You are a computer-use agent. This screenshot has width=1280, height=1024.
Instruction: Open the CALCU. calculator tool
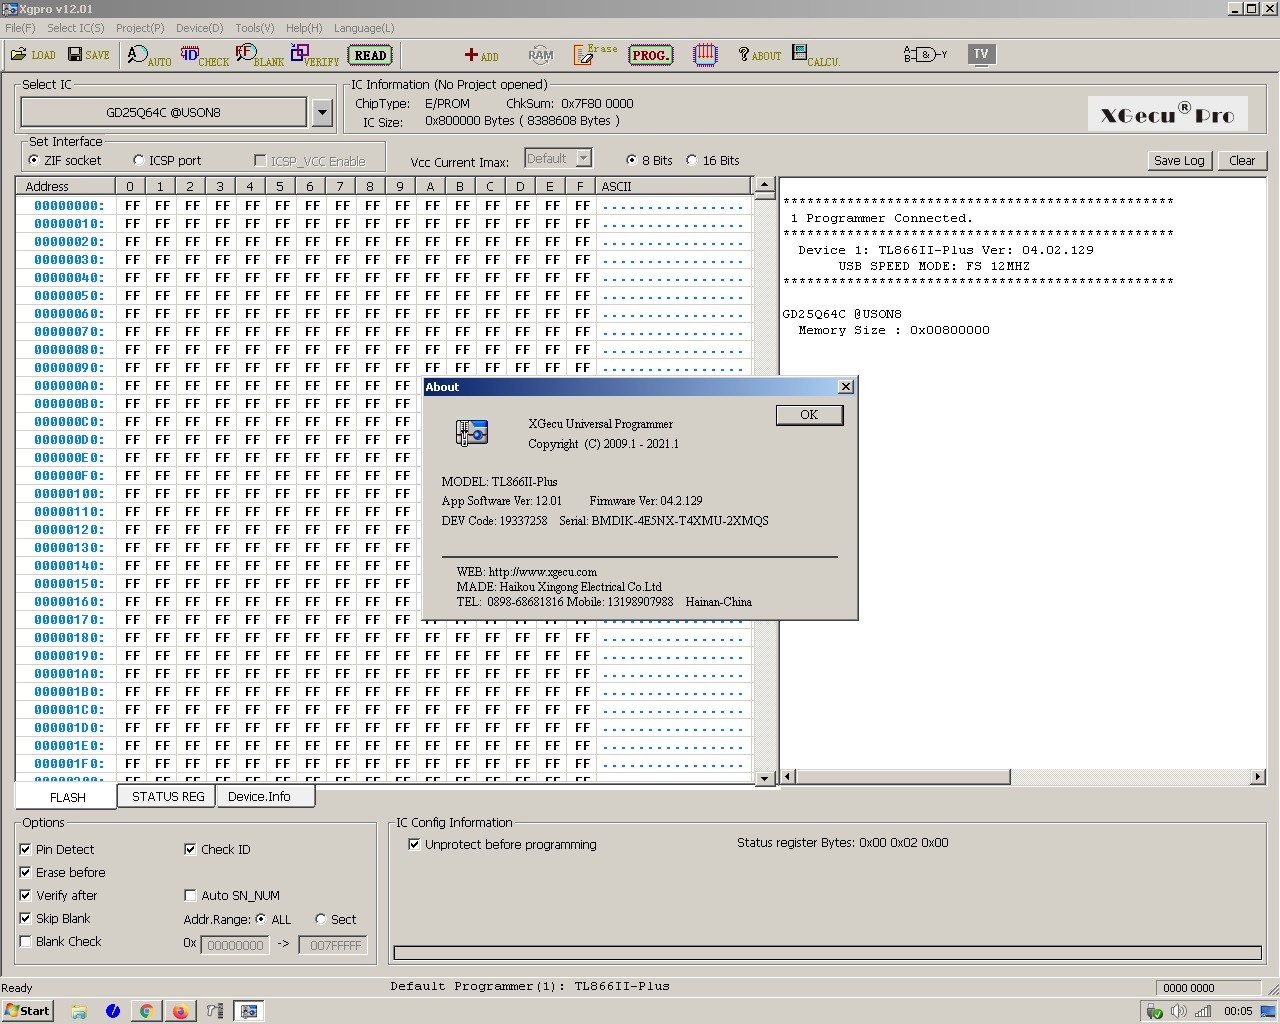coord(816,55)
